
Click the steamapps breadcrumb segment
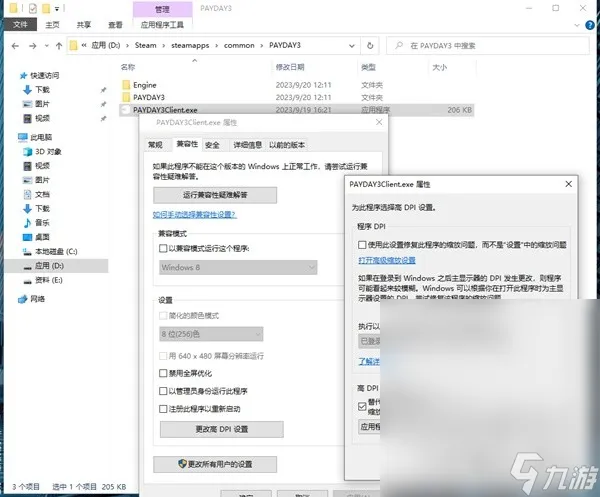[x=190, y=46]
